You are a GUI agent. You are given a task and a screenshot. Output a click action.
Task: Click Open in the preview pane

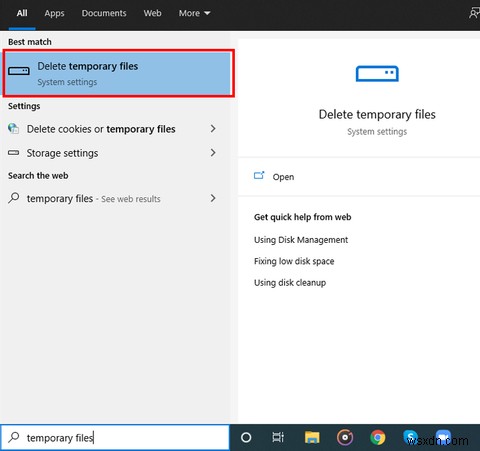[283, 177]
